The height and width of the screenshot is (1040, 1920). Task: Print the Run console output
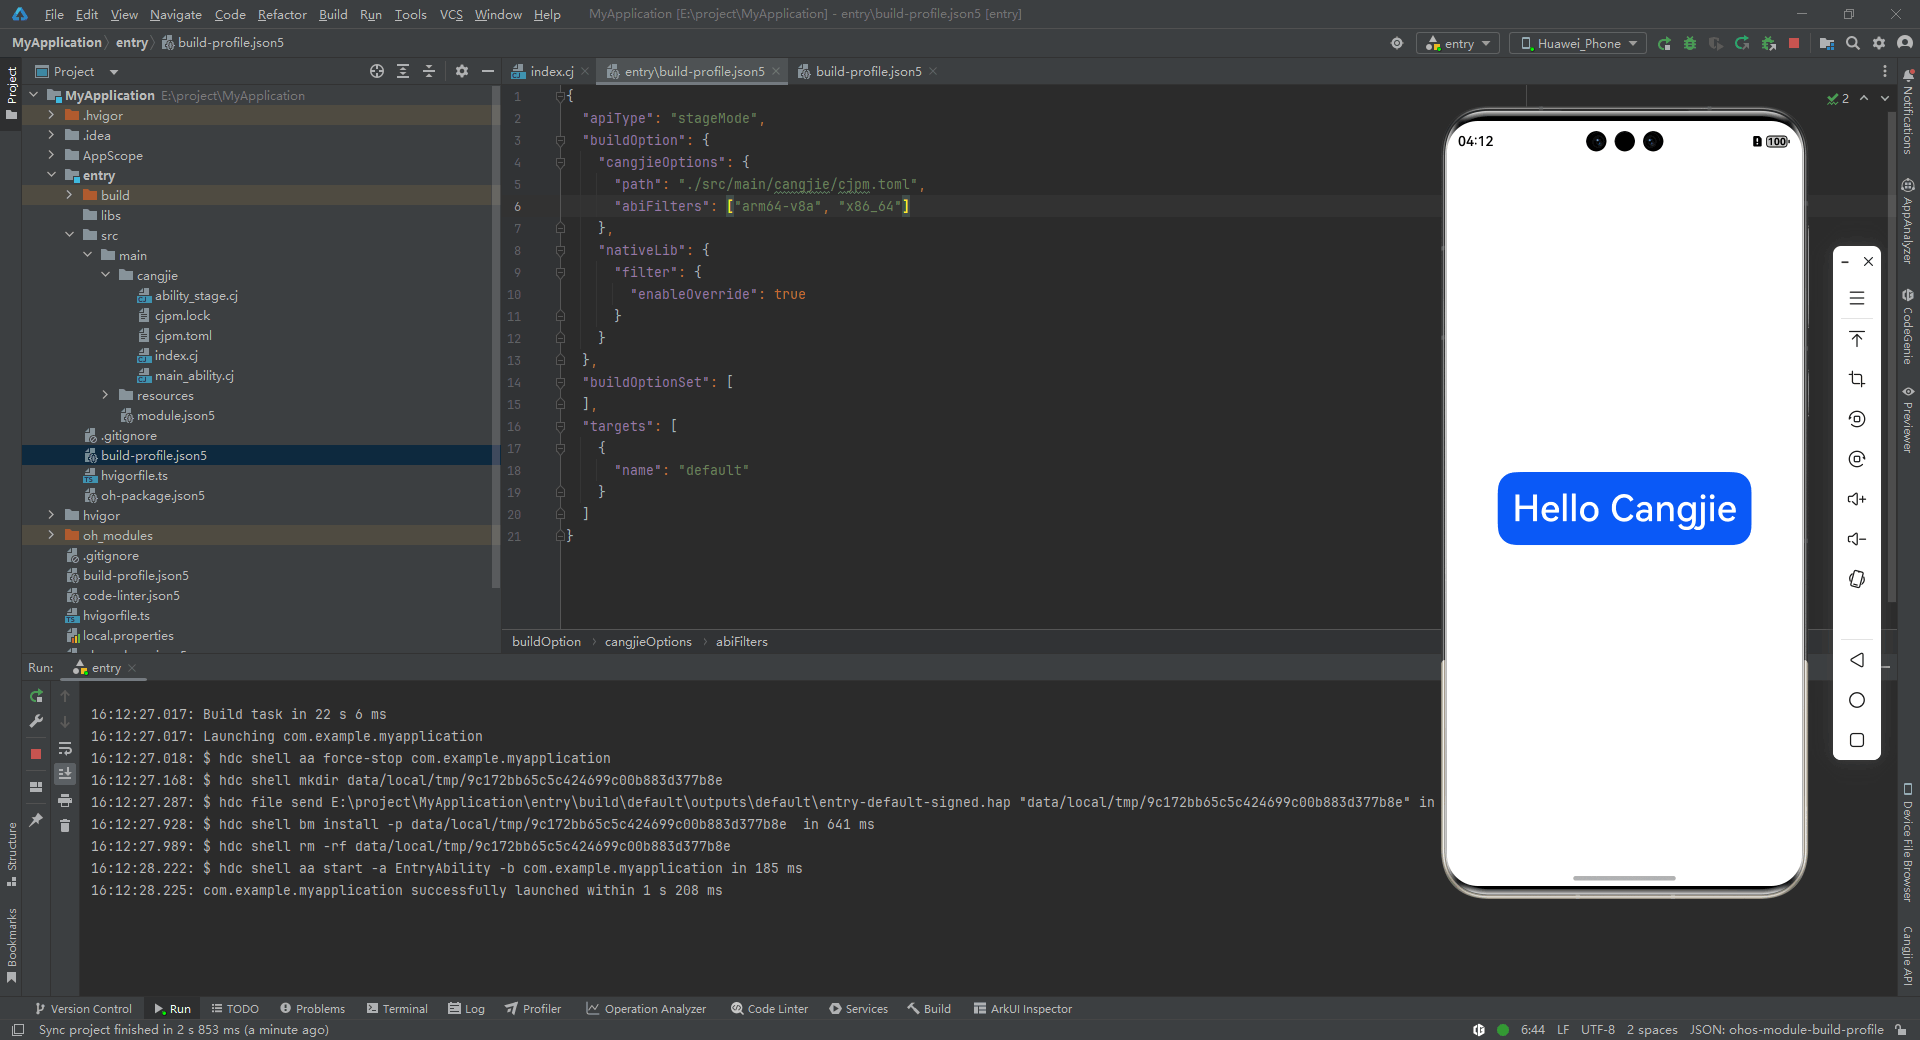coord(65,800)
